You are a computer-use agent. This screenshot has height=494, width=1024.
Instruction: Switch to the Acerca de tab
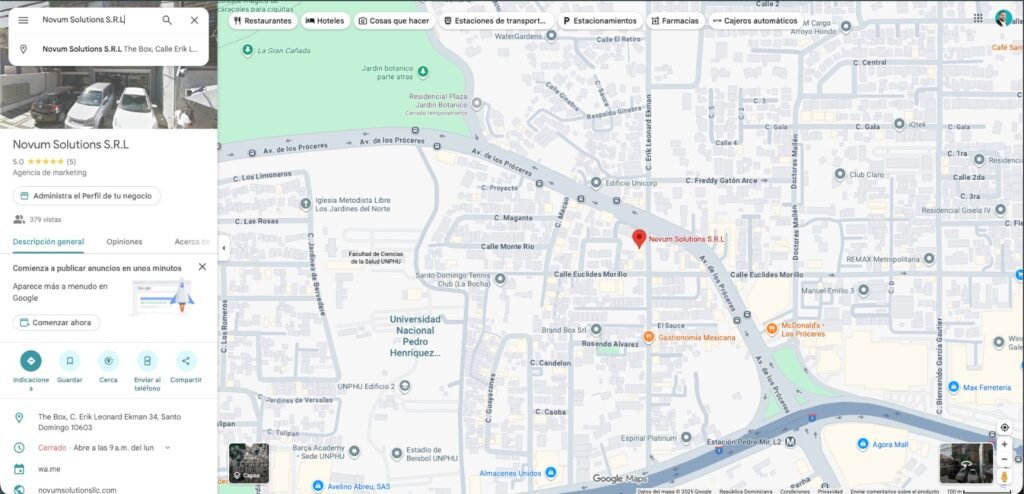[x=191, y=242]
